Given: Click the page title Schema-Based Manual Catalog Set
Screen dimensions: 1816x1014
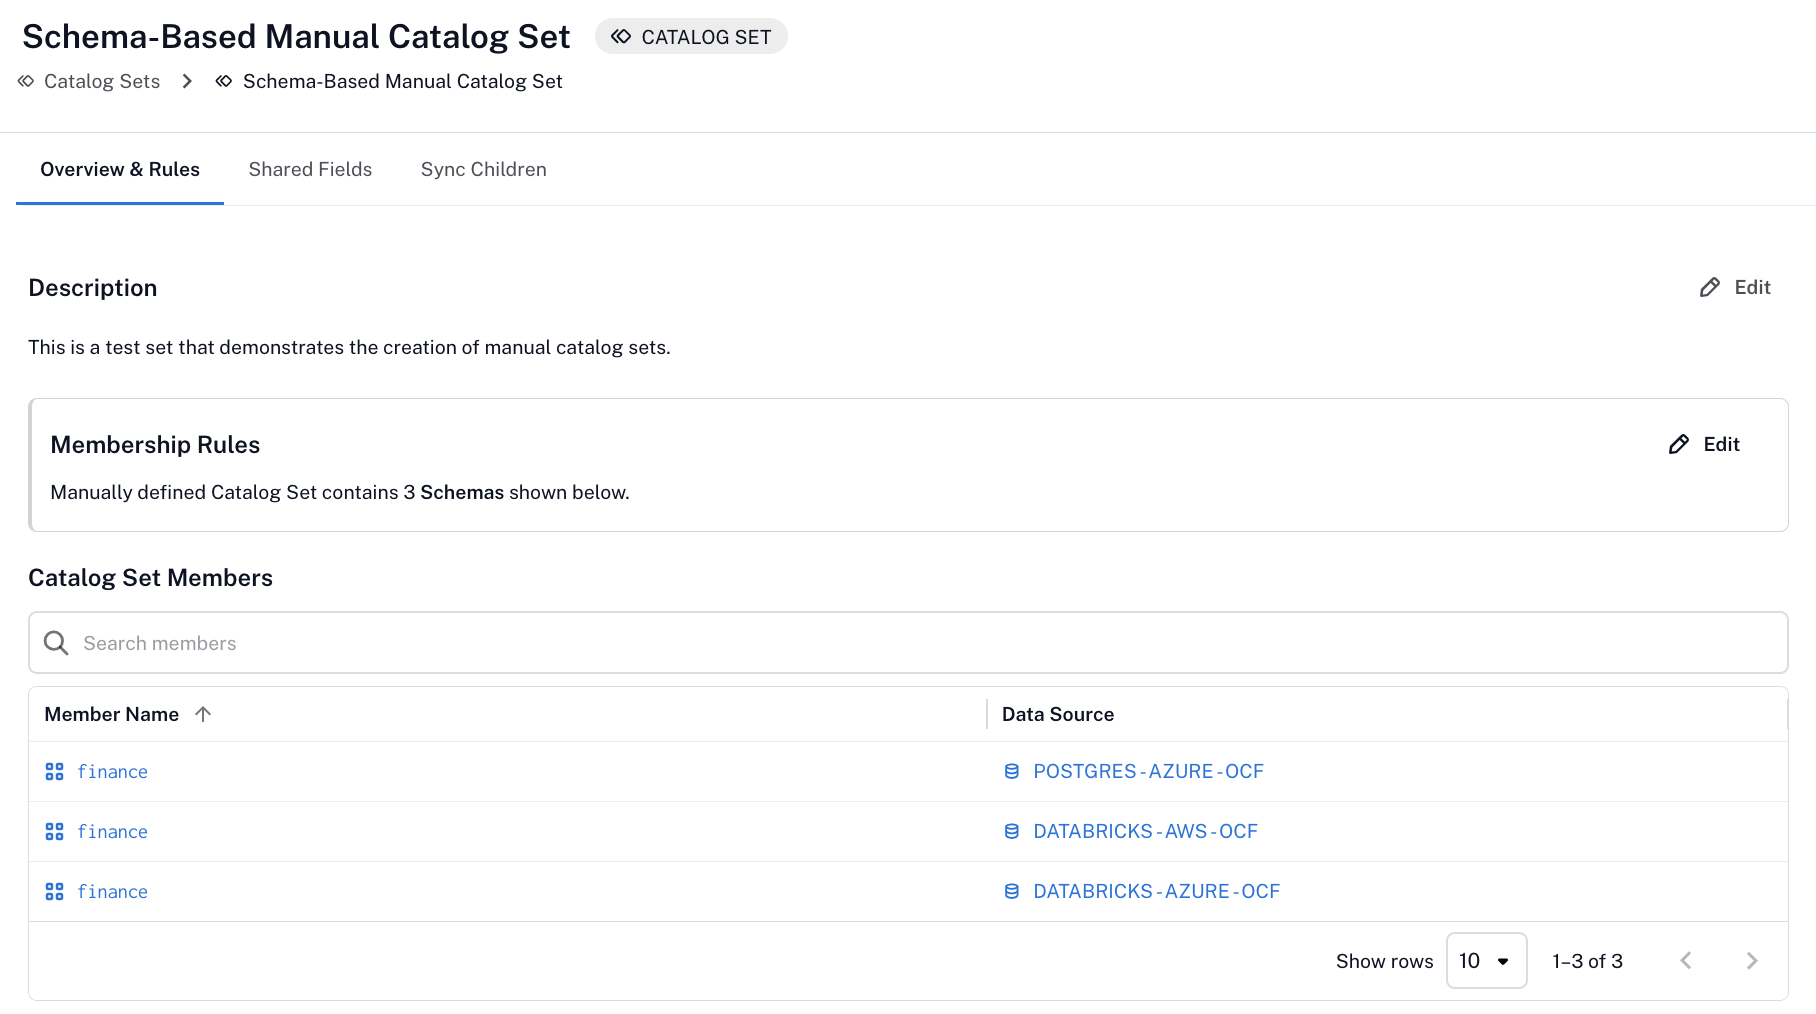Looking at the screenshot, I should 296,37.
